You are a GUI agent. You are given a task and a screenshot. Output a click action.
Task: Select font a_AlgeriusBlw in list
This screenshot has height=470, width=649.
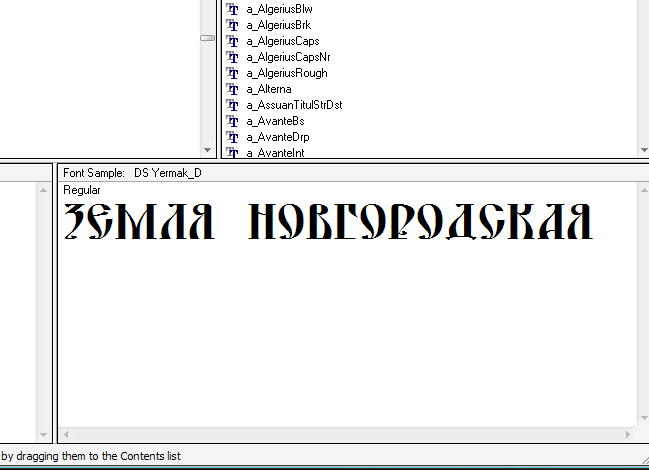pyautogui.click(x=279, y=9)
